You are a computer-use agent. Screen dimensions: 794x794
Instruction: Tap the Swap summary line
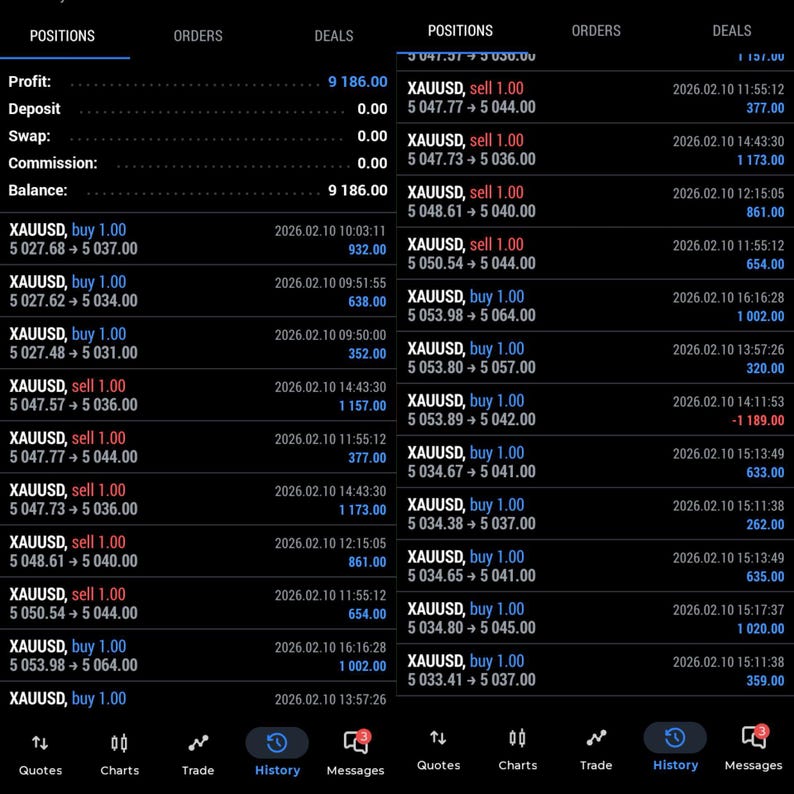[198, 136]
